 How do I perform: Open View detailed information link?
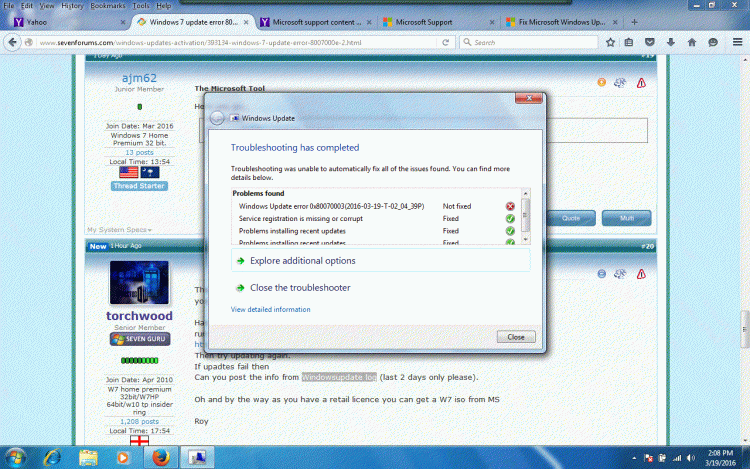click(x=270, y=309)
